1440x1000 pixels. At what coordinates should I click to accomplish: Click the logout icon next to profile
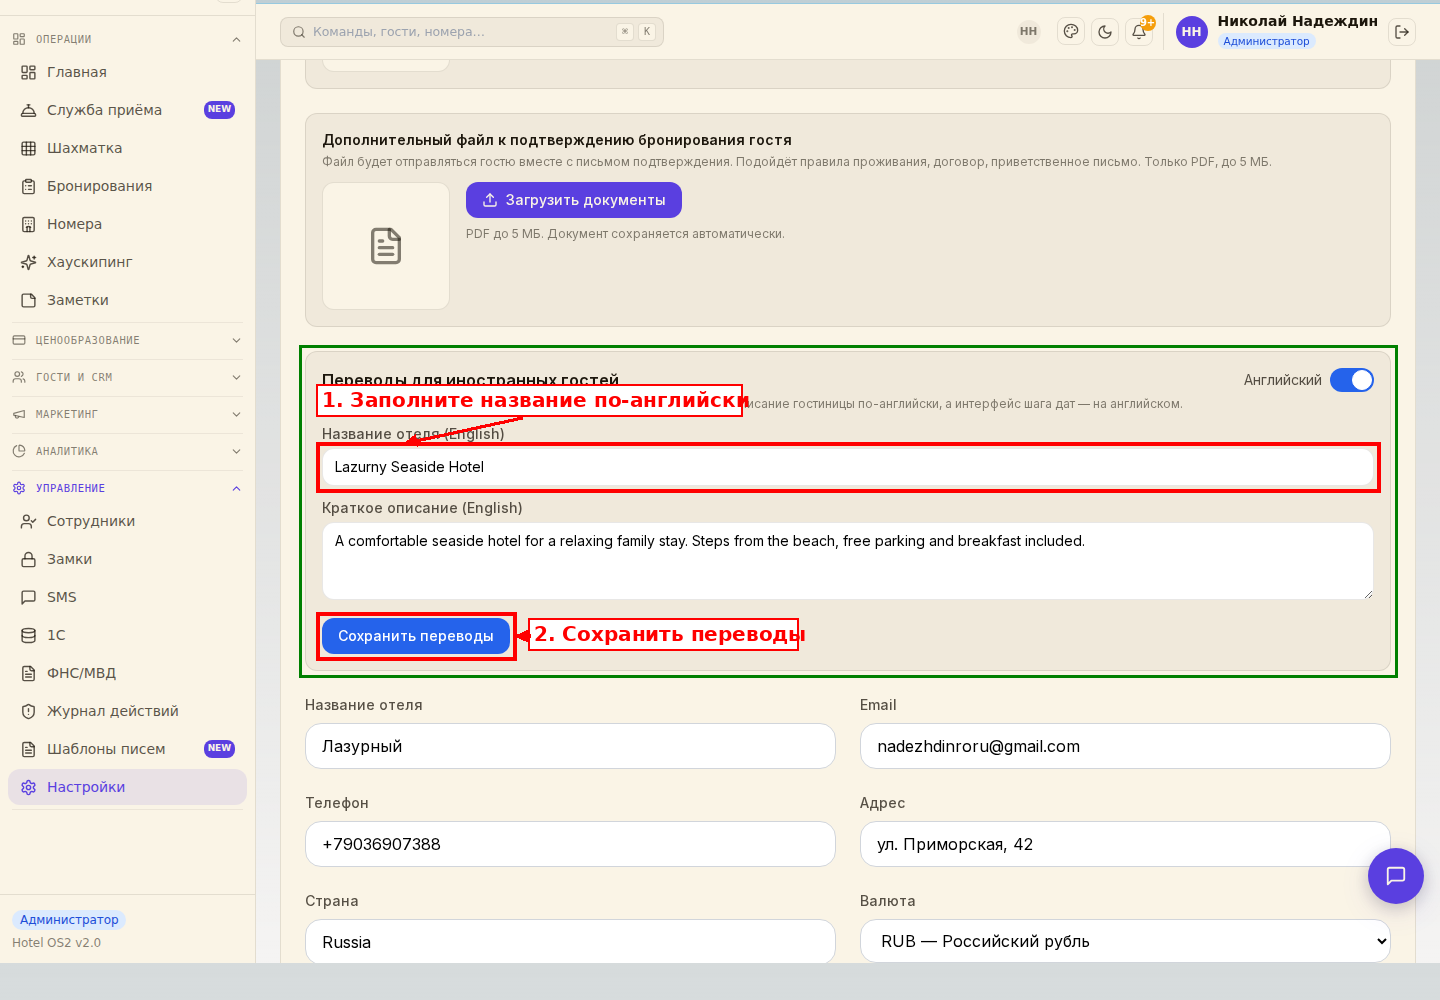(1402, 32)
